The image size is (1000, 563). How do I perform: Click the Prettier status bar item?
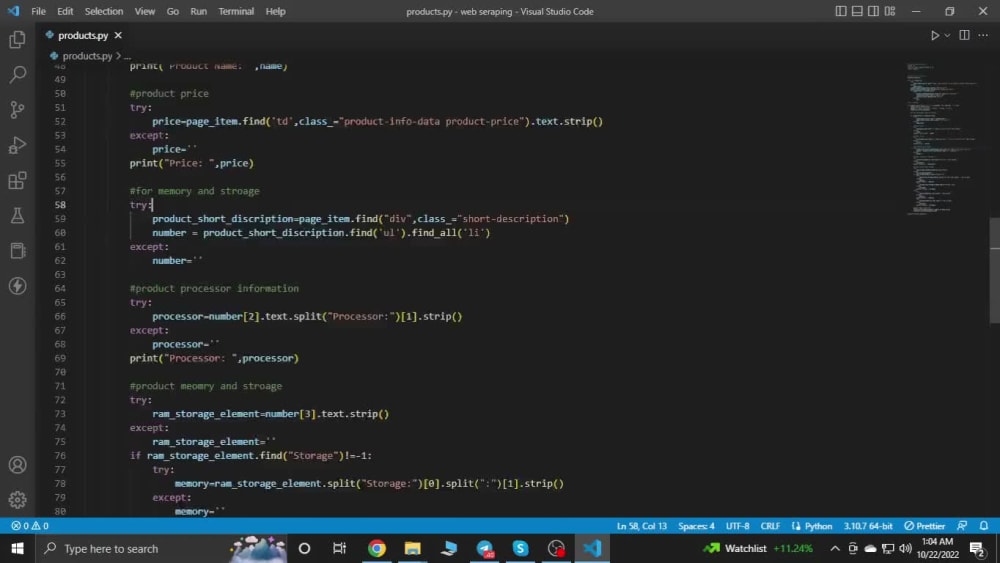[925, 526]
